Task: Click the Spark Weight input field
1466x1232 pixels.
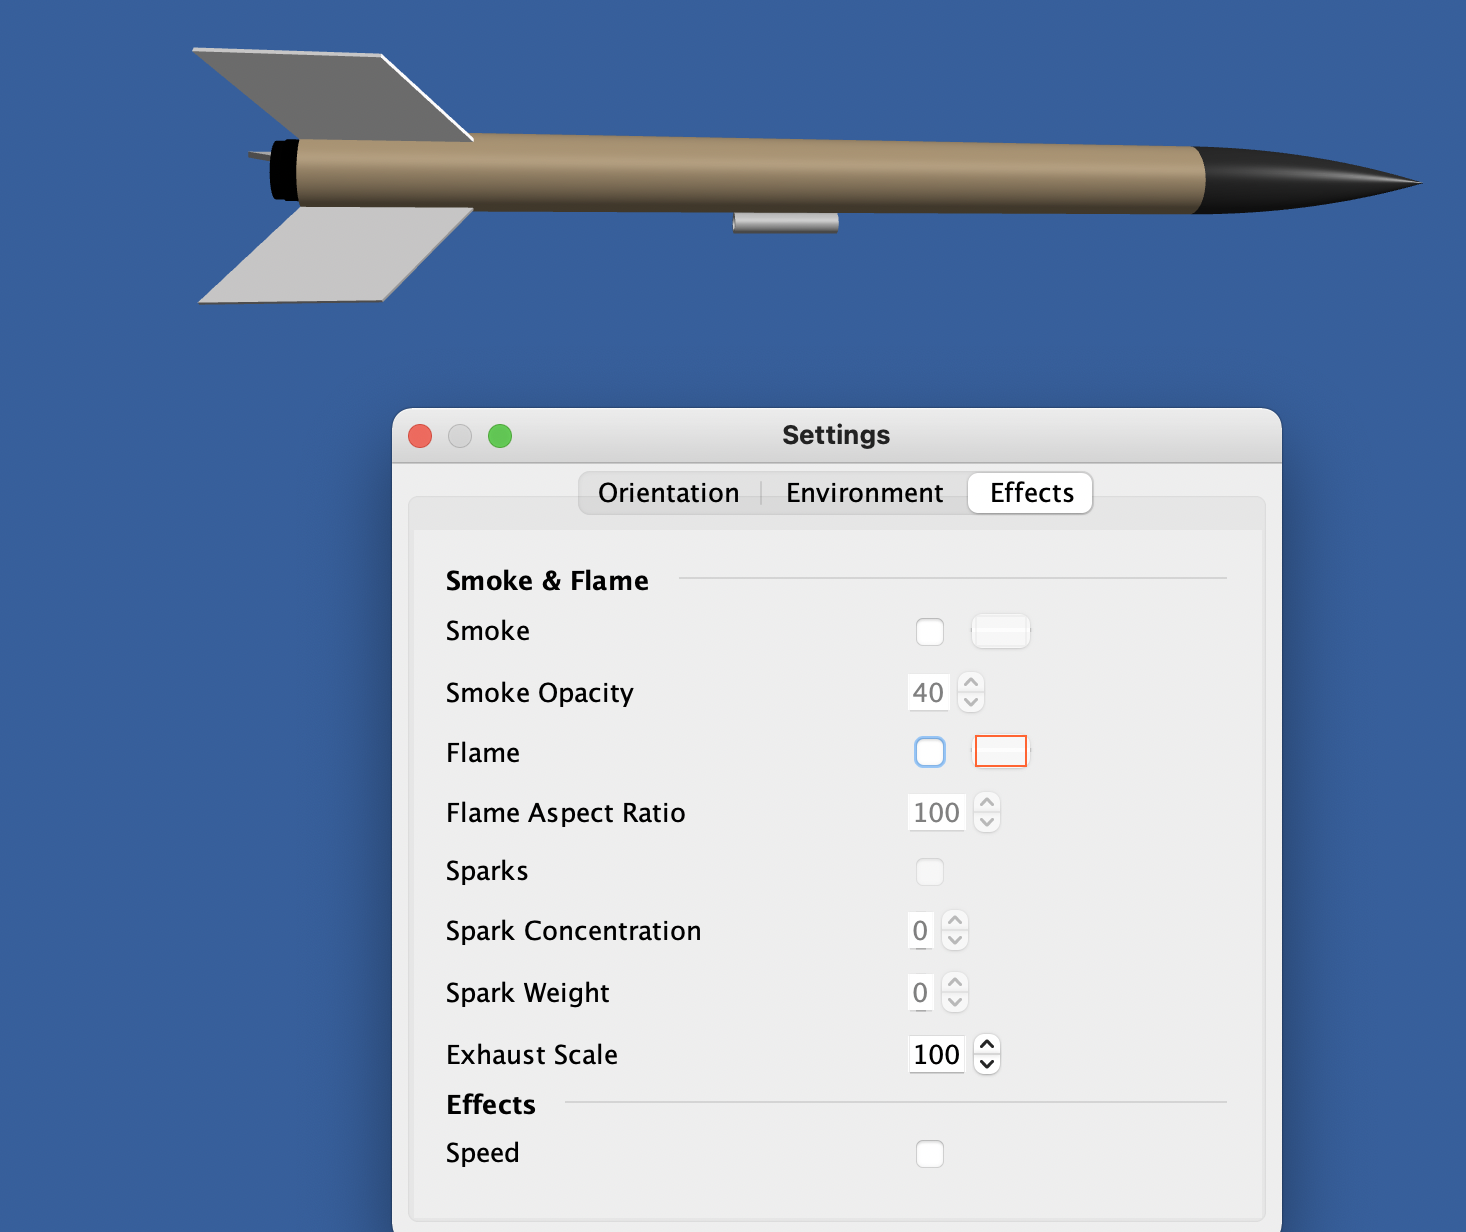Action: coord(921,992)
